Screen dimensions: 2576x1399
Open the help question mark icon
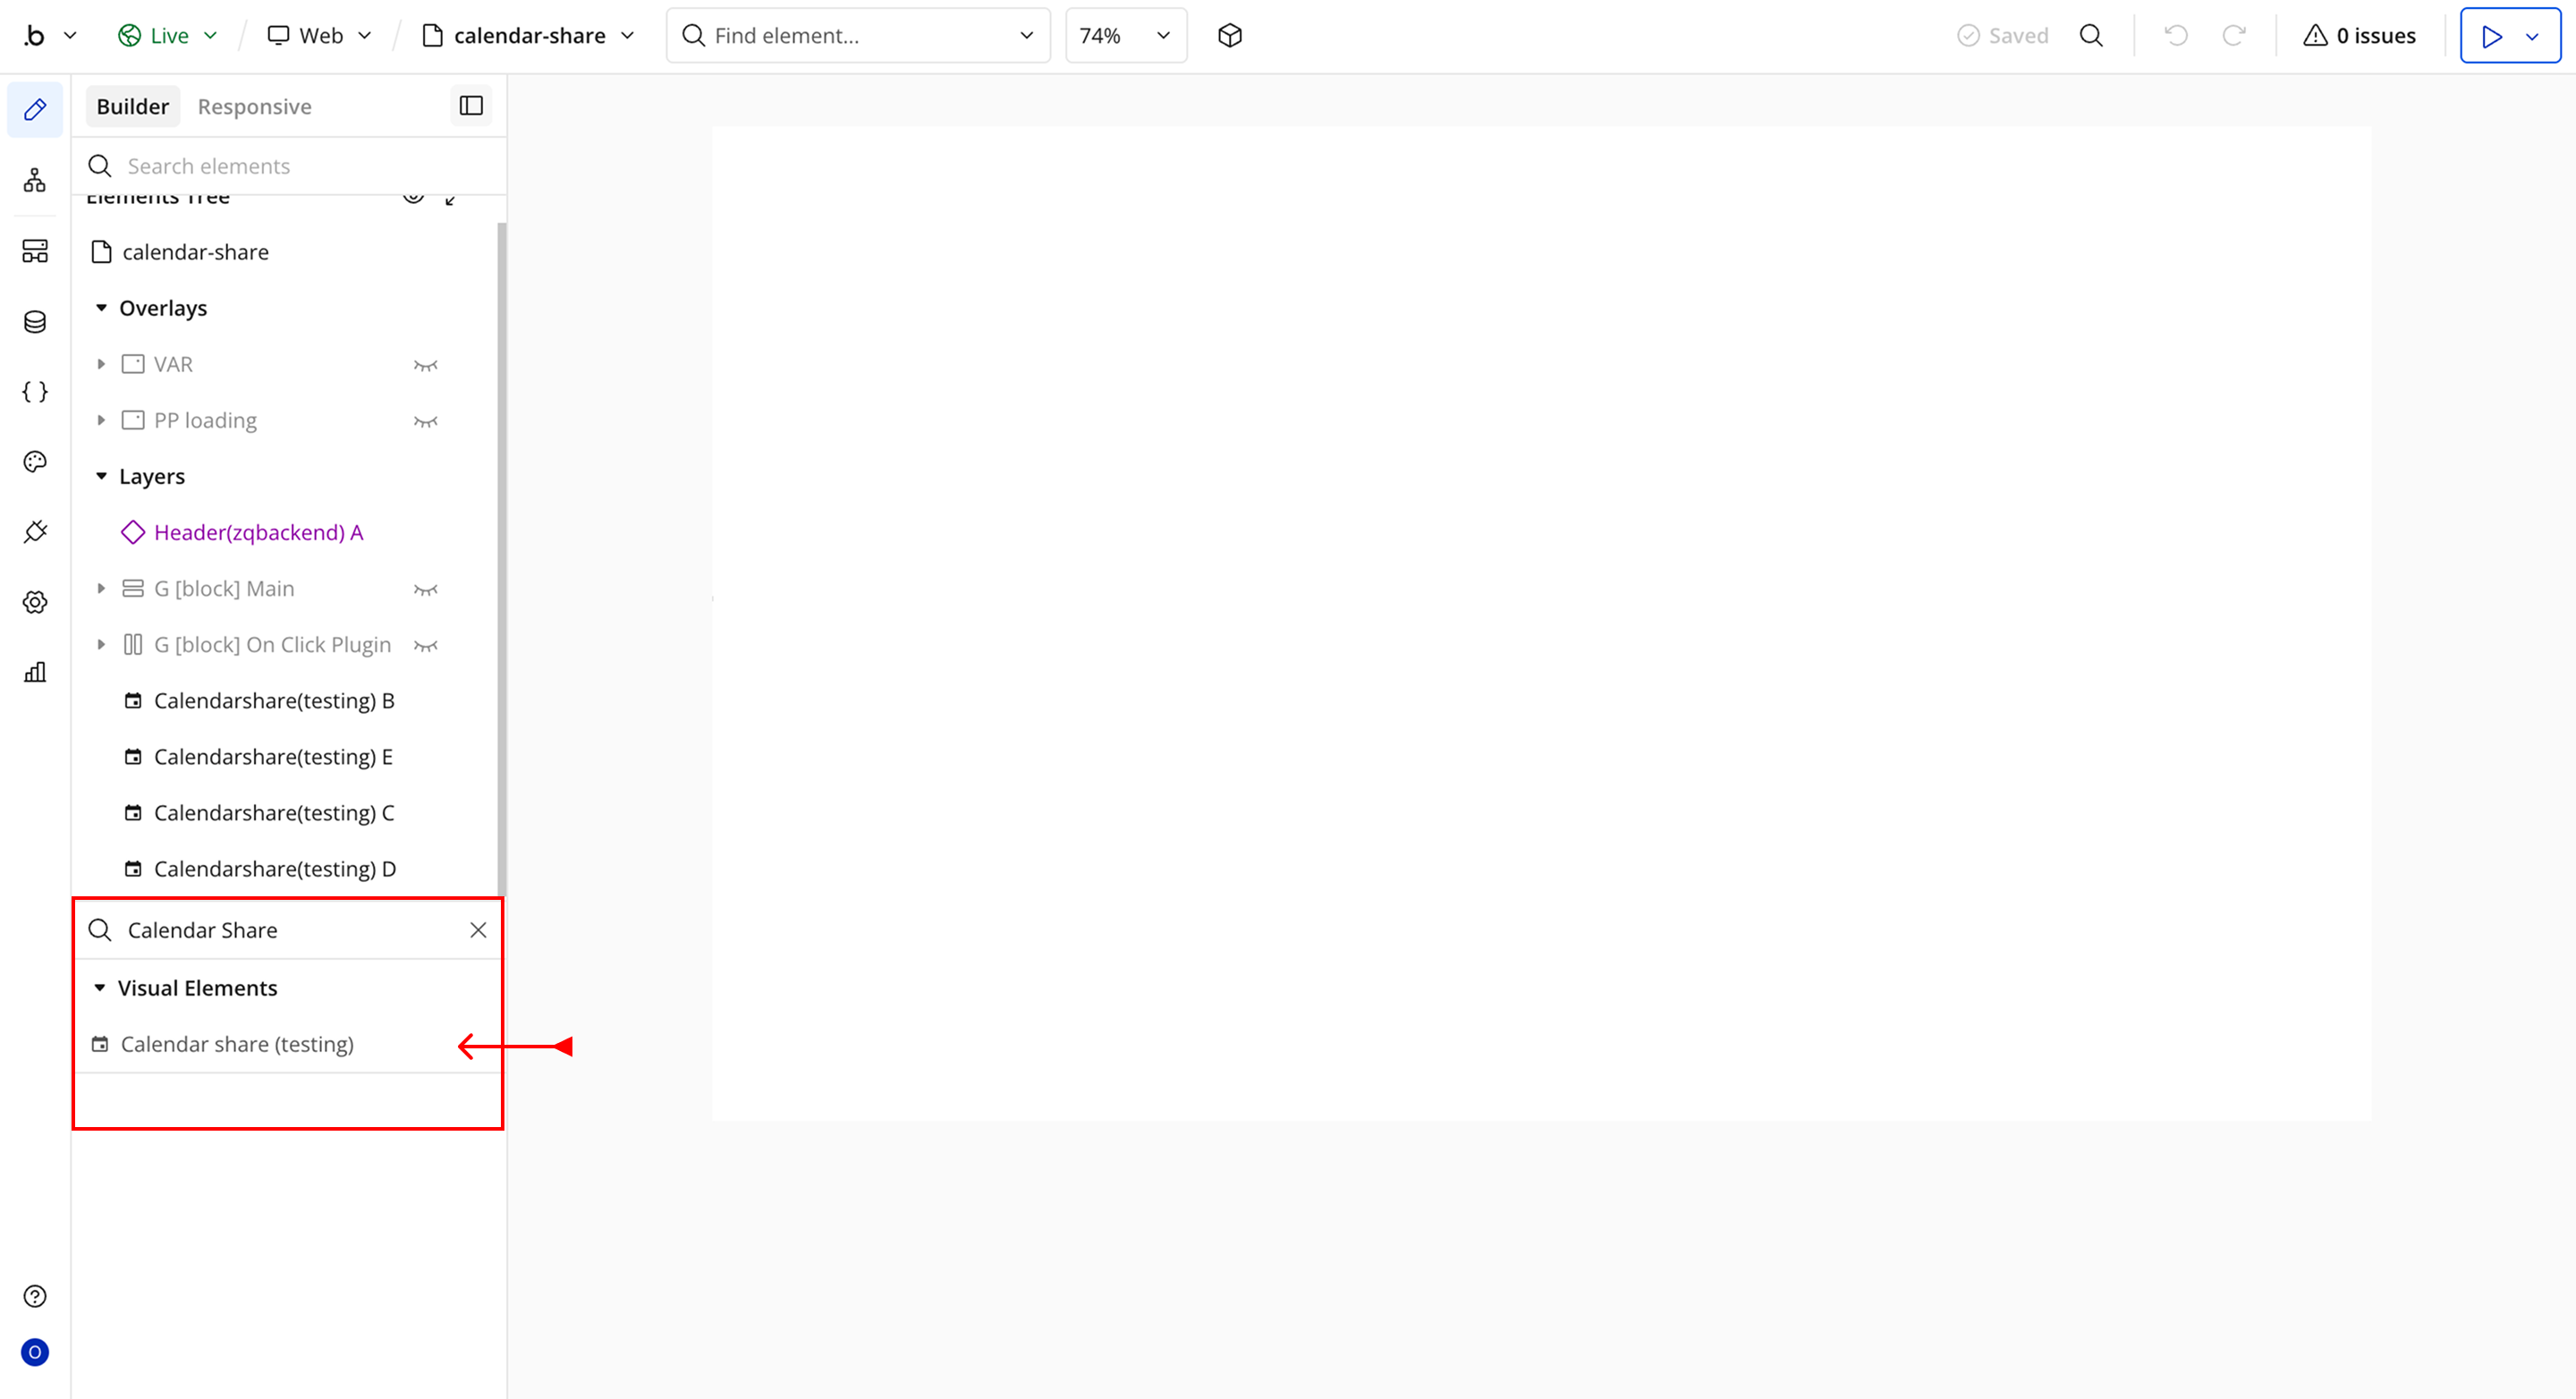coord(35,1296)
